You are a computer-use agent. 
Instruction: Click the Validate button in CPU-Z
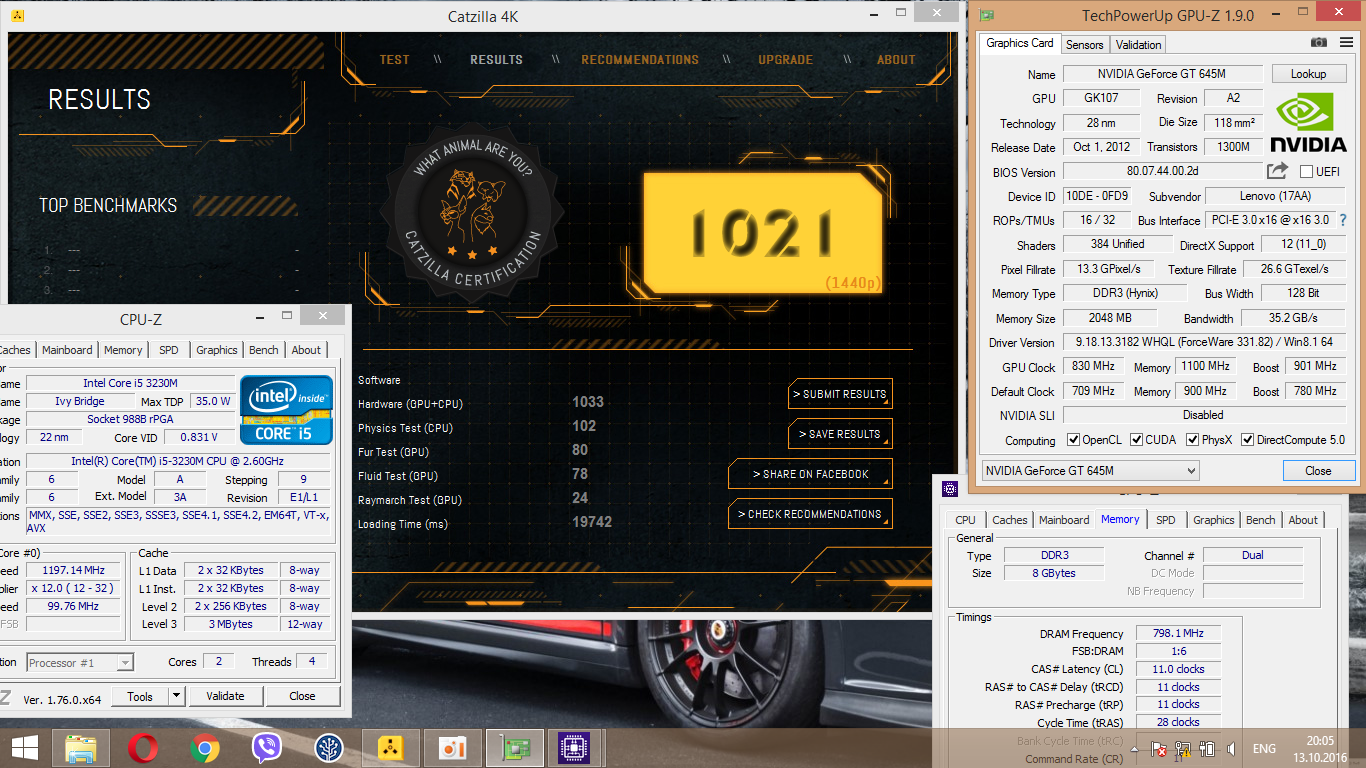coord(225,696)
